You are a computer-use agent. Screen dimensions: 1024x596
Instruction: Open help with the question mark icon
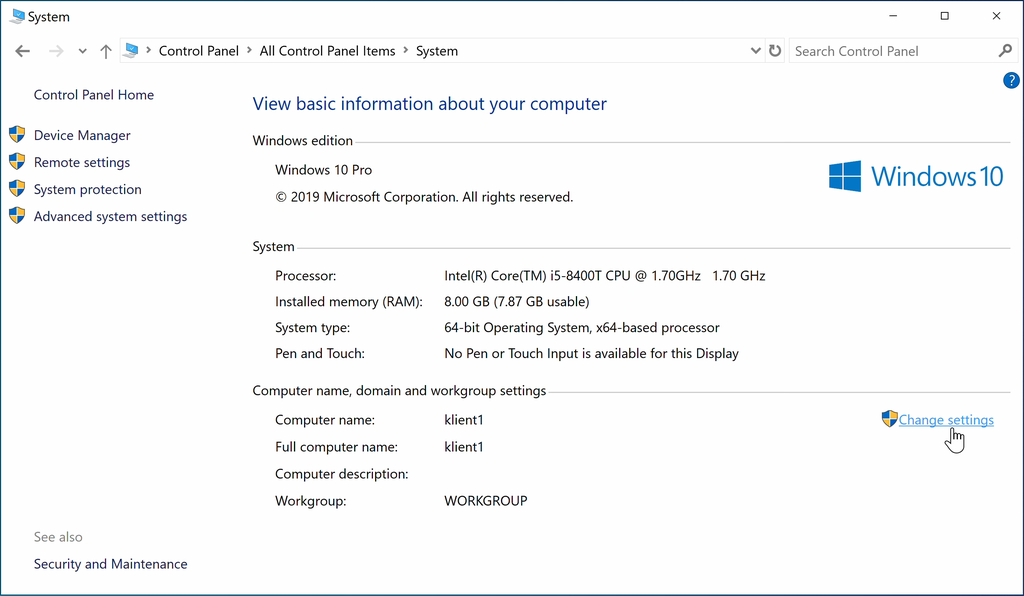pos(1011,80)
